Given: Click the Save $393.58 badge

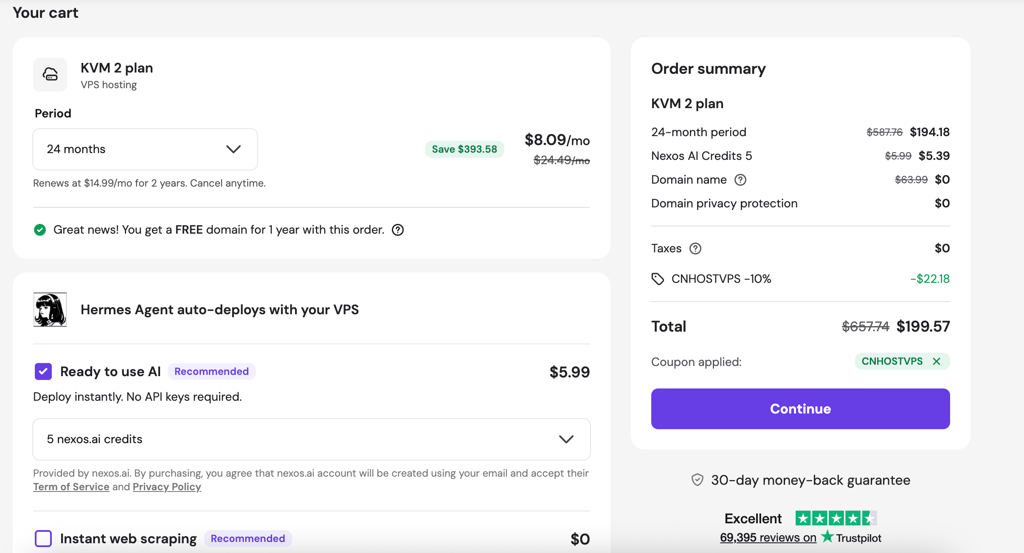Looking at the screenshot, I should 464,149.
